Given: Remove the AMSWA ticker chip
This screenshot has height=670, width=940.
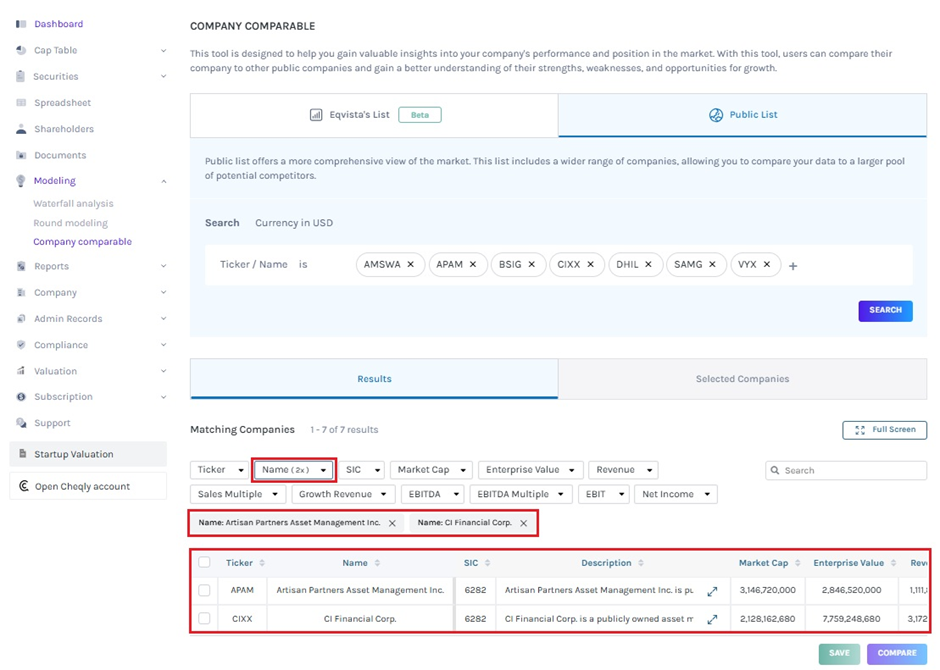Looking at the screenshot, I should [411, 265].
